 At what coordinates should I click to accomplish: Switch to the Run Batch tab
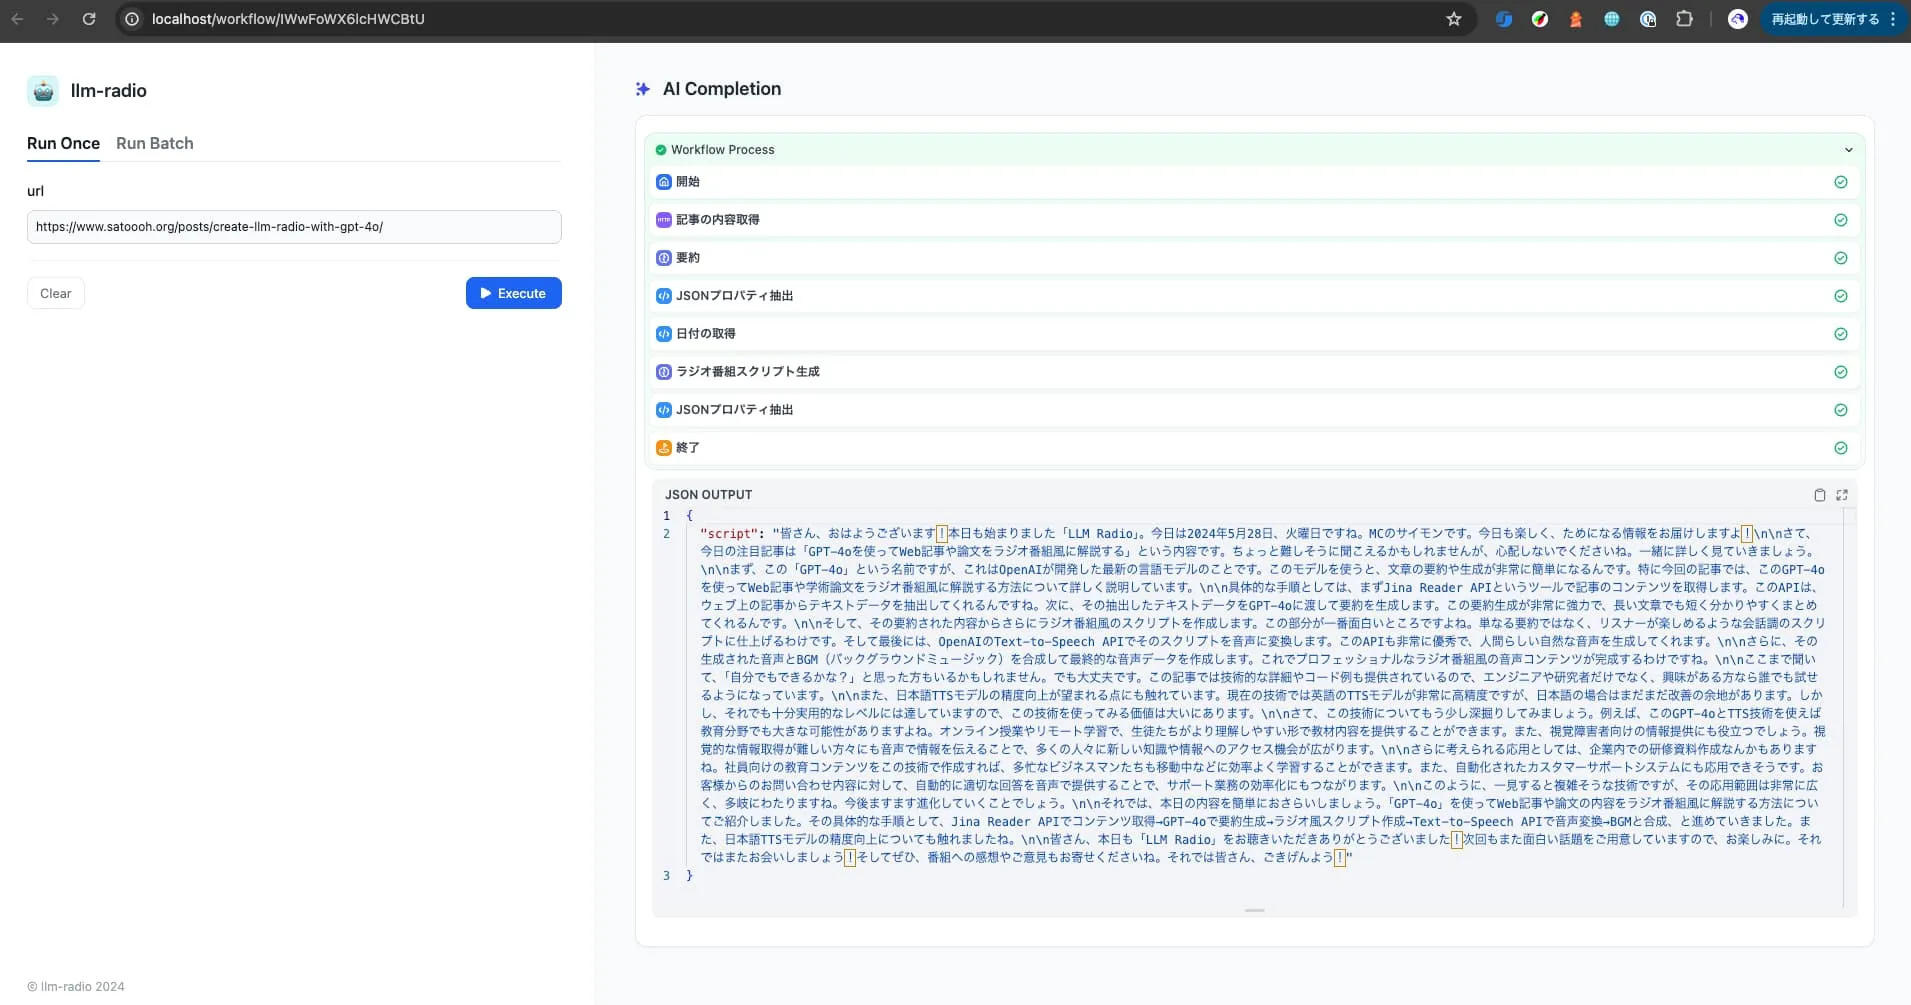[x=155, y=143]
